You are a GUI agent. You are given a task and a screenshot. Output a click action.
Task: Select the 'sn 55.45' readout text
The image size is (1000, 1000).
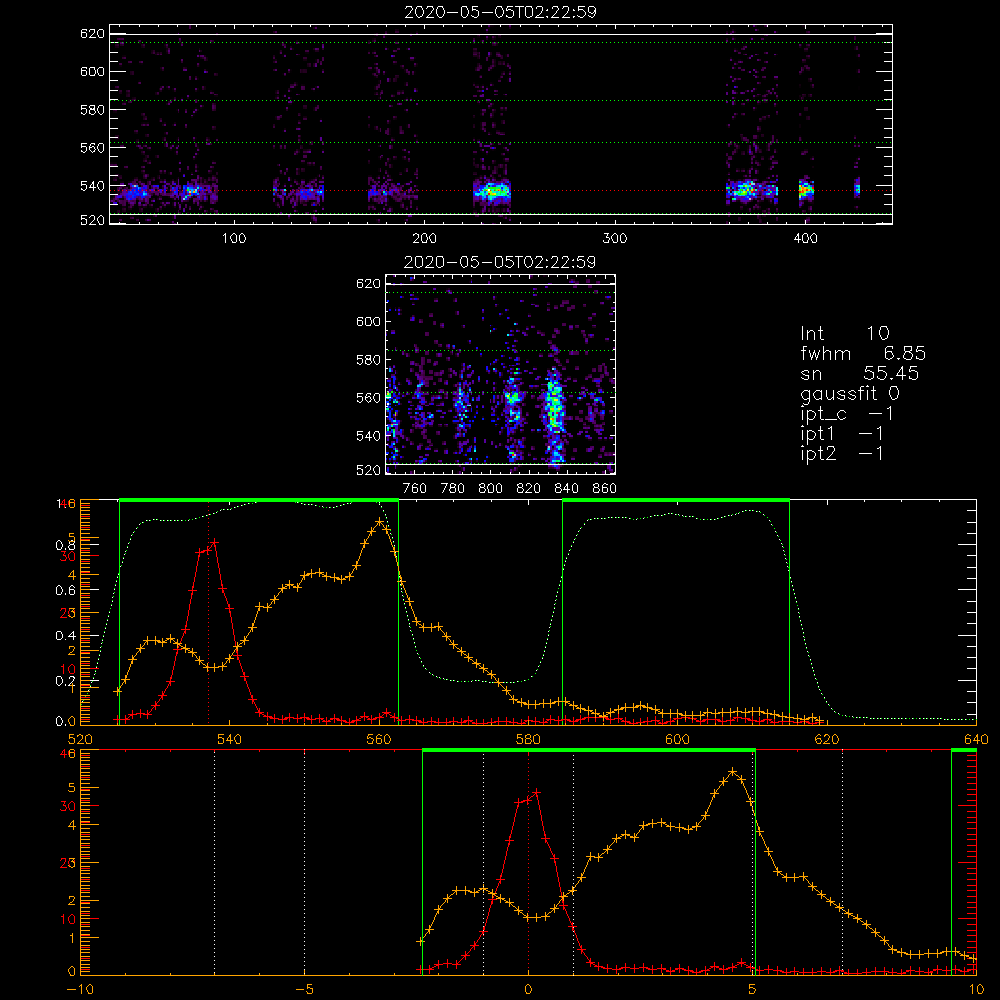point(860,373)
